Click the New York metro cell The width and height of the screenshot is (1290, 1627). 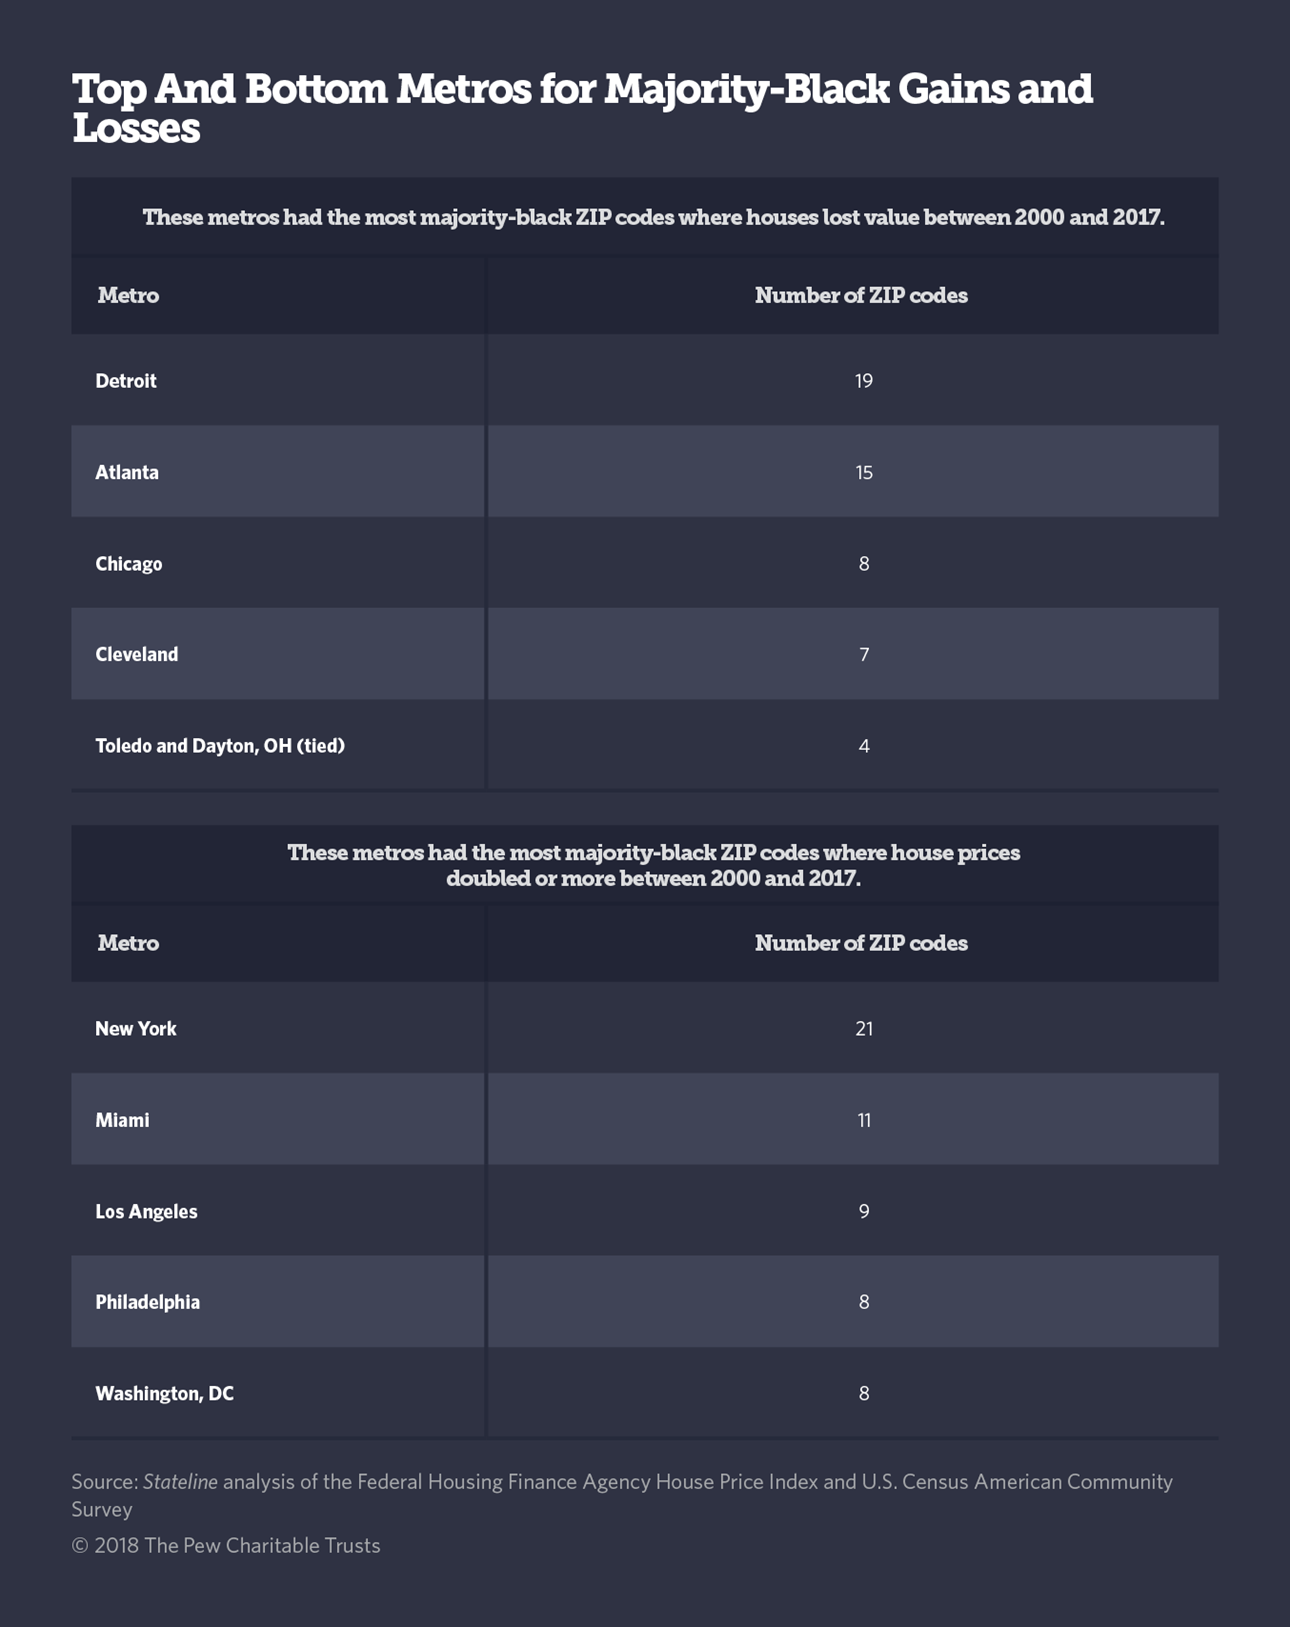tap(136, 1029)
